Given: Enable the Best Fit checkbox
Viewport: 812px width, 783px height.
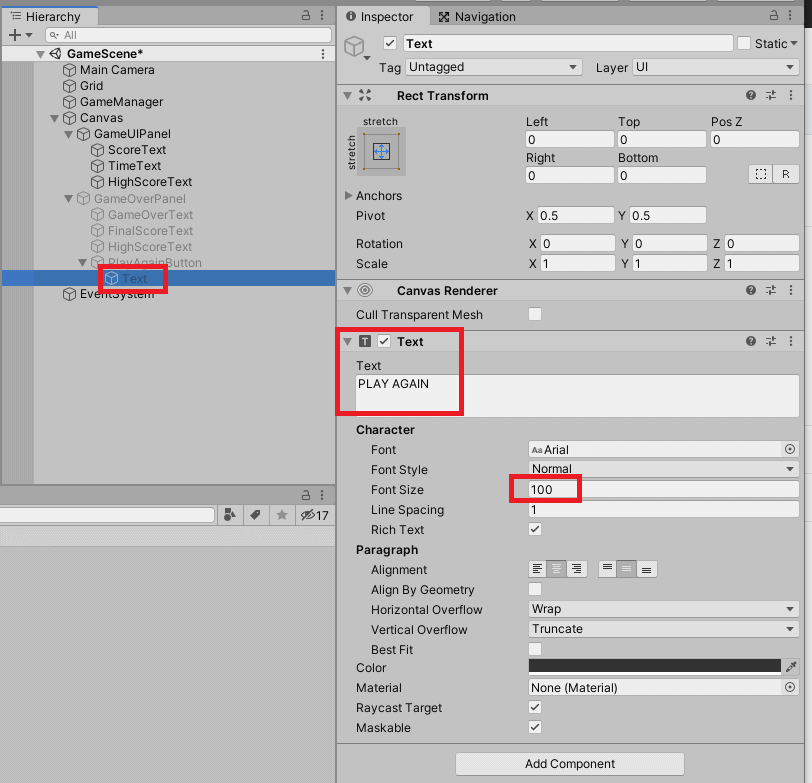Looking at the screenshot, I should coord(535,649).
